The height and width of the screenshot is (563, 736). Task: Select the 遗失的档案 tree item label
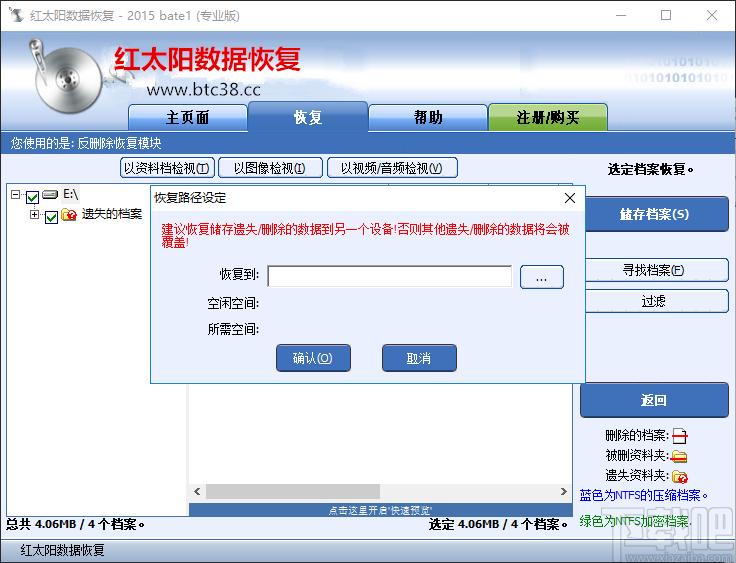pos(112,214)
